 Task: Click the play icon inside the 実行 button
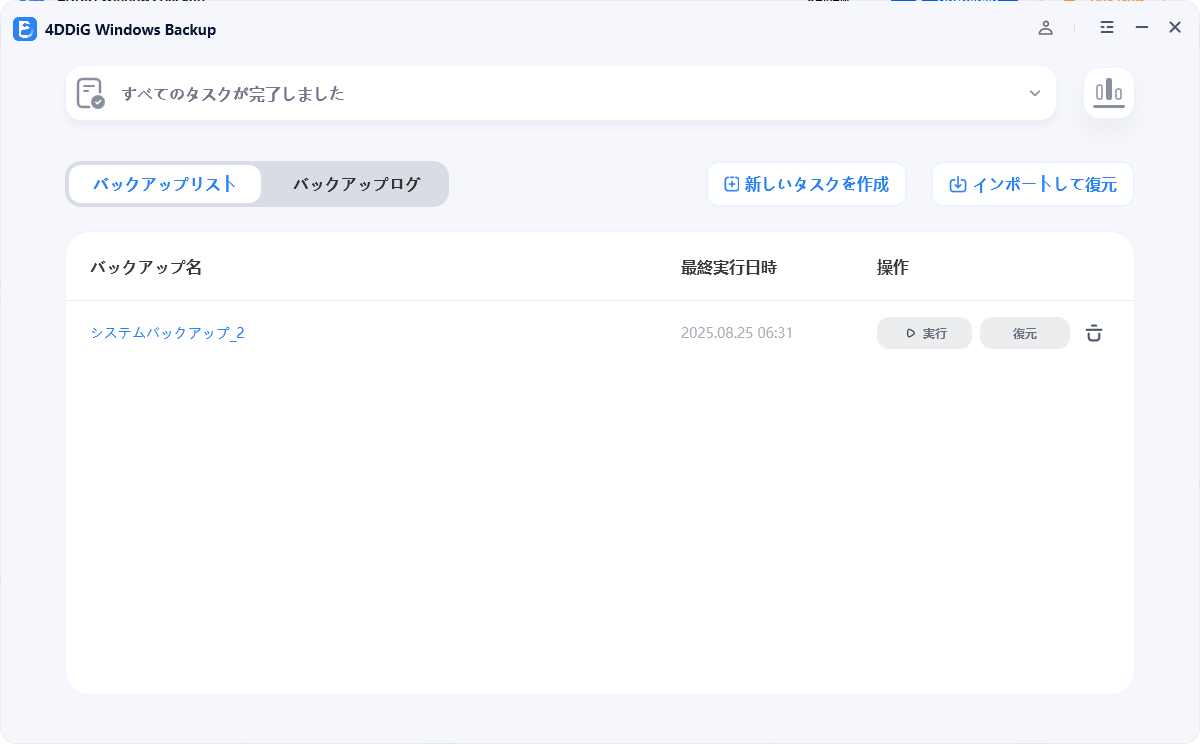908,332
